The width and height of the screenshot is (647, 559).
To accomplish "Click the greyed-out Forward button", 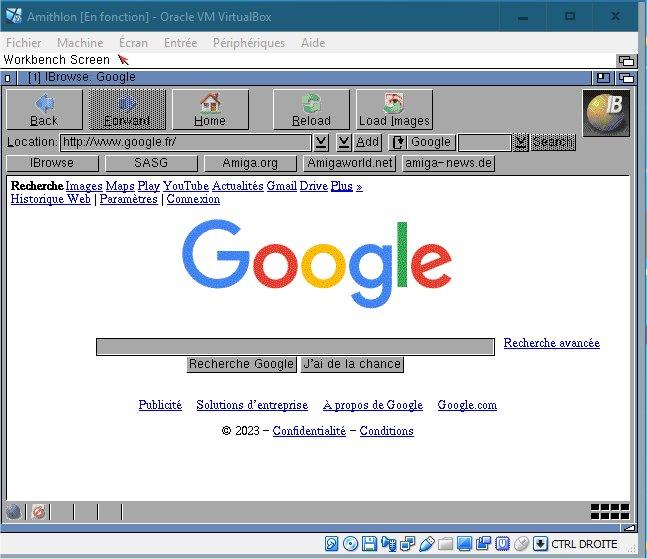I will tap(127, 110).
